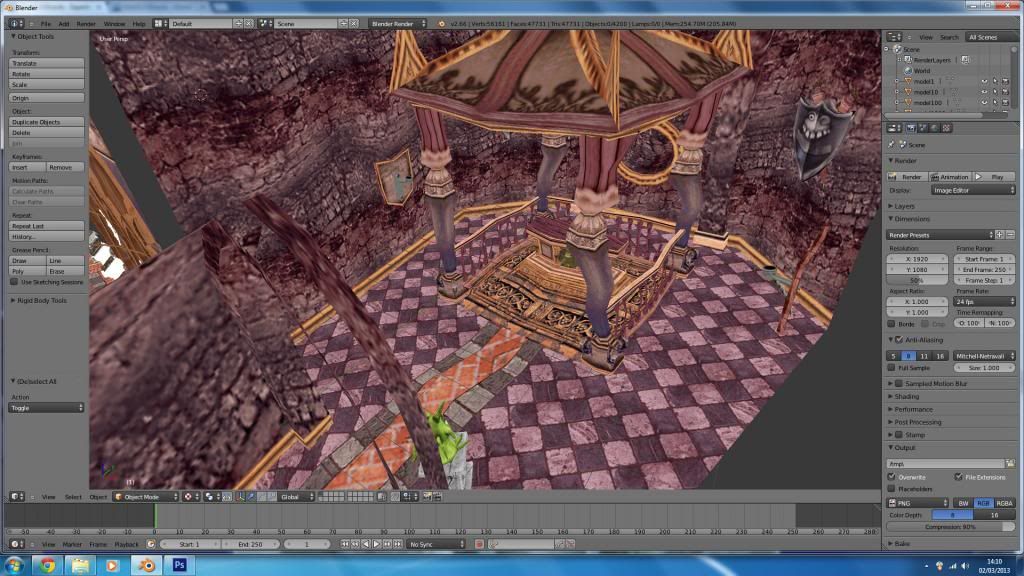Viewport: 1024px width, 576px height.
Task: Open the 3D viewport editor type selector
Action: [x=17, y=497]
